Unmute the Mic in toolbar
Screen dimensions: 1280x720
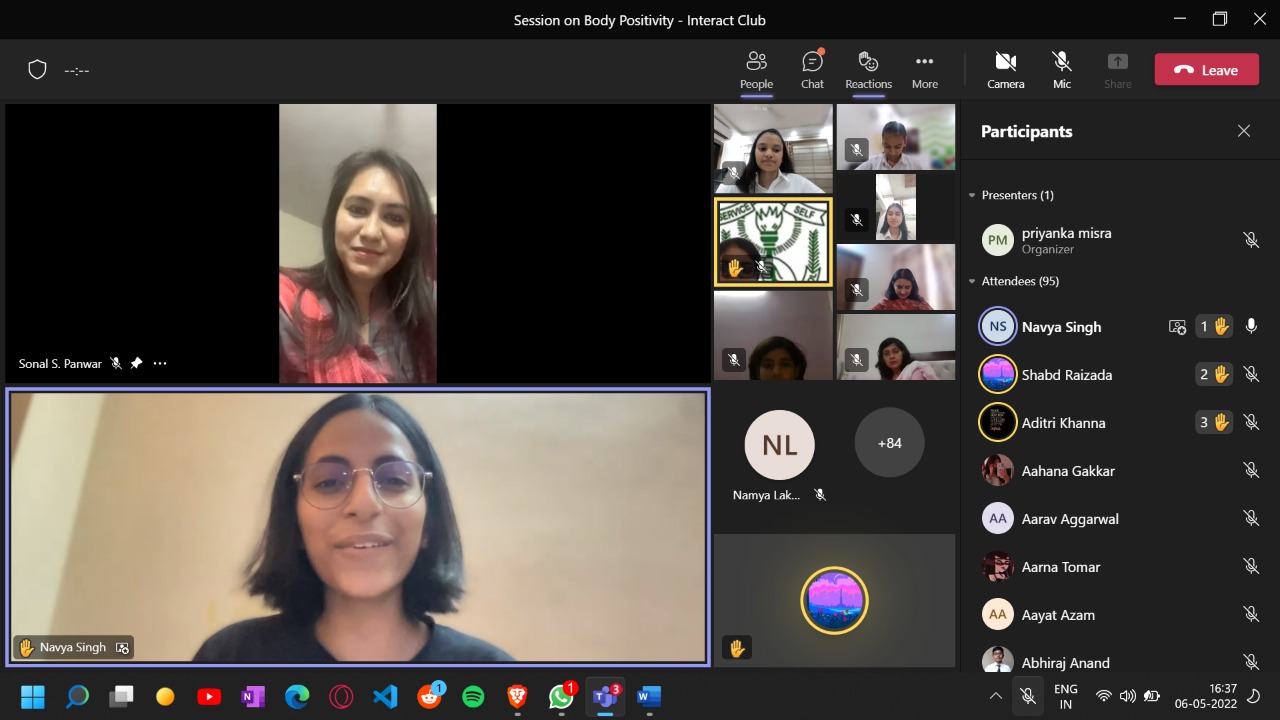click(x=1062, y=70)
